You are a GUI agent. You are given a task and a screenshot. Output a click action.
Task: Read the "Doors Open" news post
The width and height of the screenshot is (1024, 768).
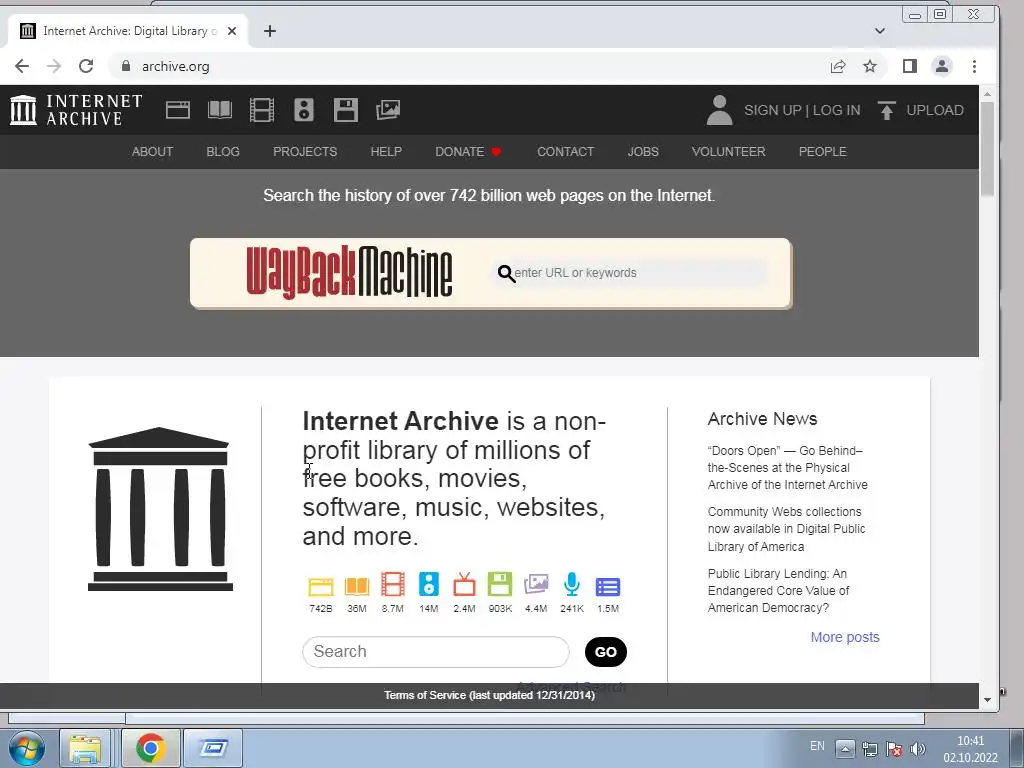pyautogui.click(x=788, y=468)
